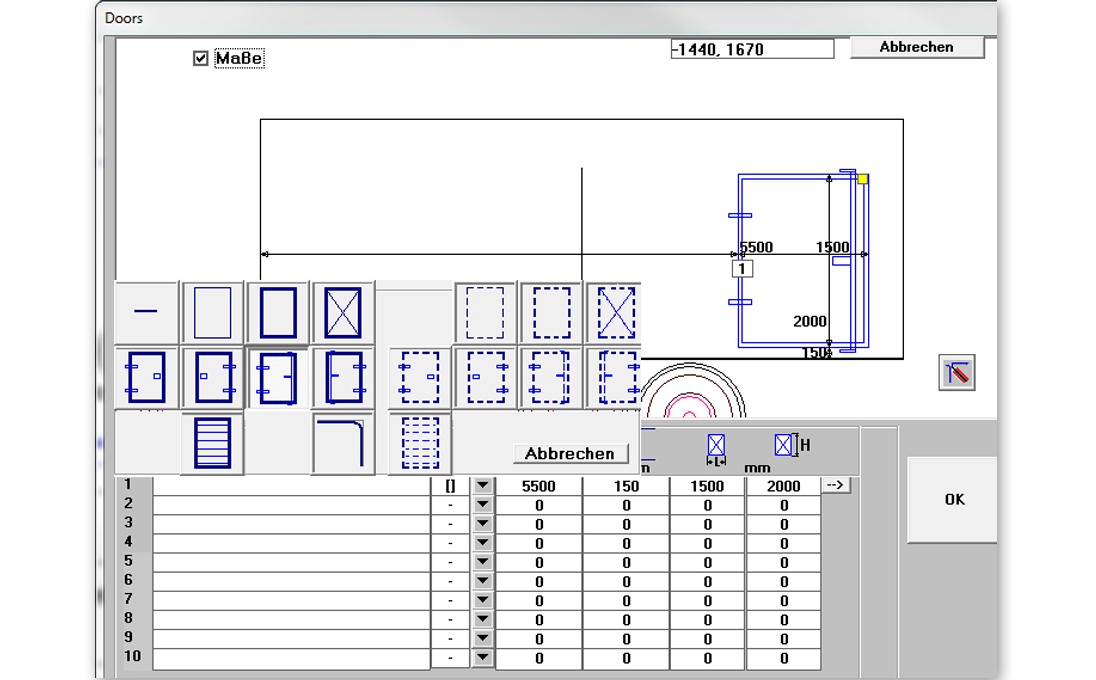Image resolution: width=1096 pixels, height=680 pixels.
Task: Click the height cell of row 4
Action: 783,543
